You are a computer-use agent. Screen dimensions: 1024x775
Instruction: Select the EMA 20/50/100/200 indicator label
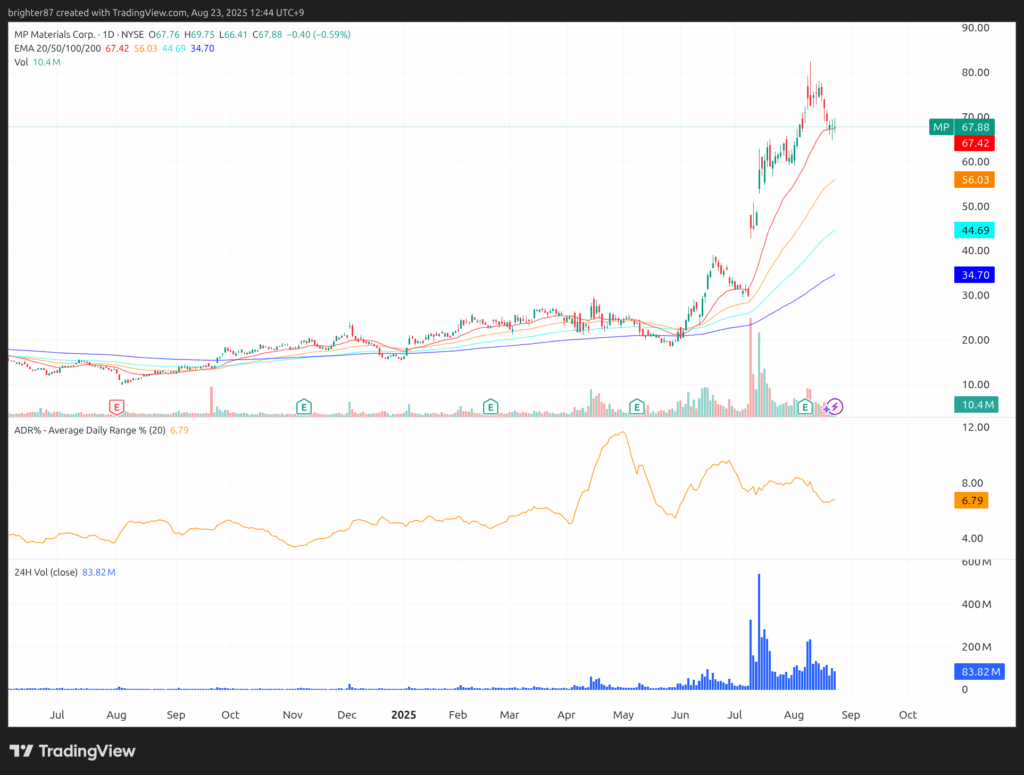pos(57,48)
